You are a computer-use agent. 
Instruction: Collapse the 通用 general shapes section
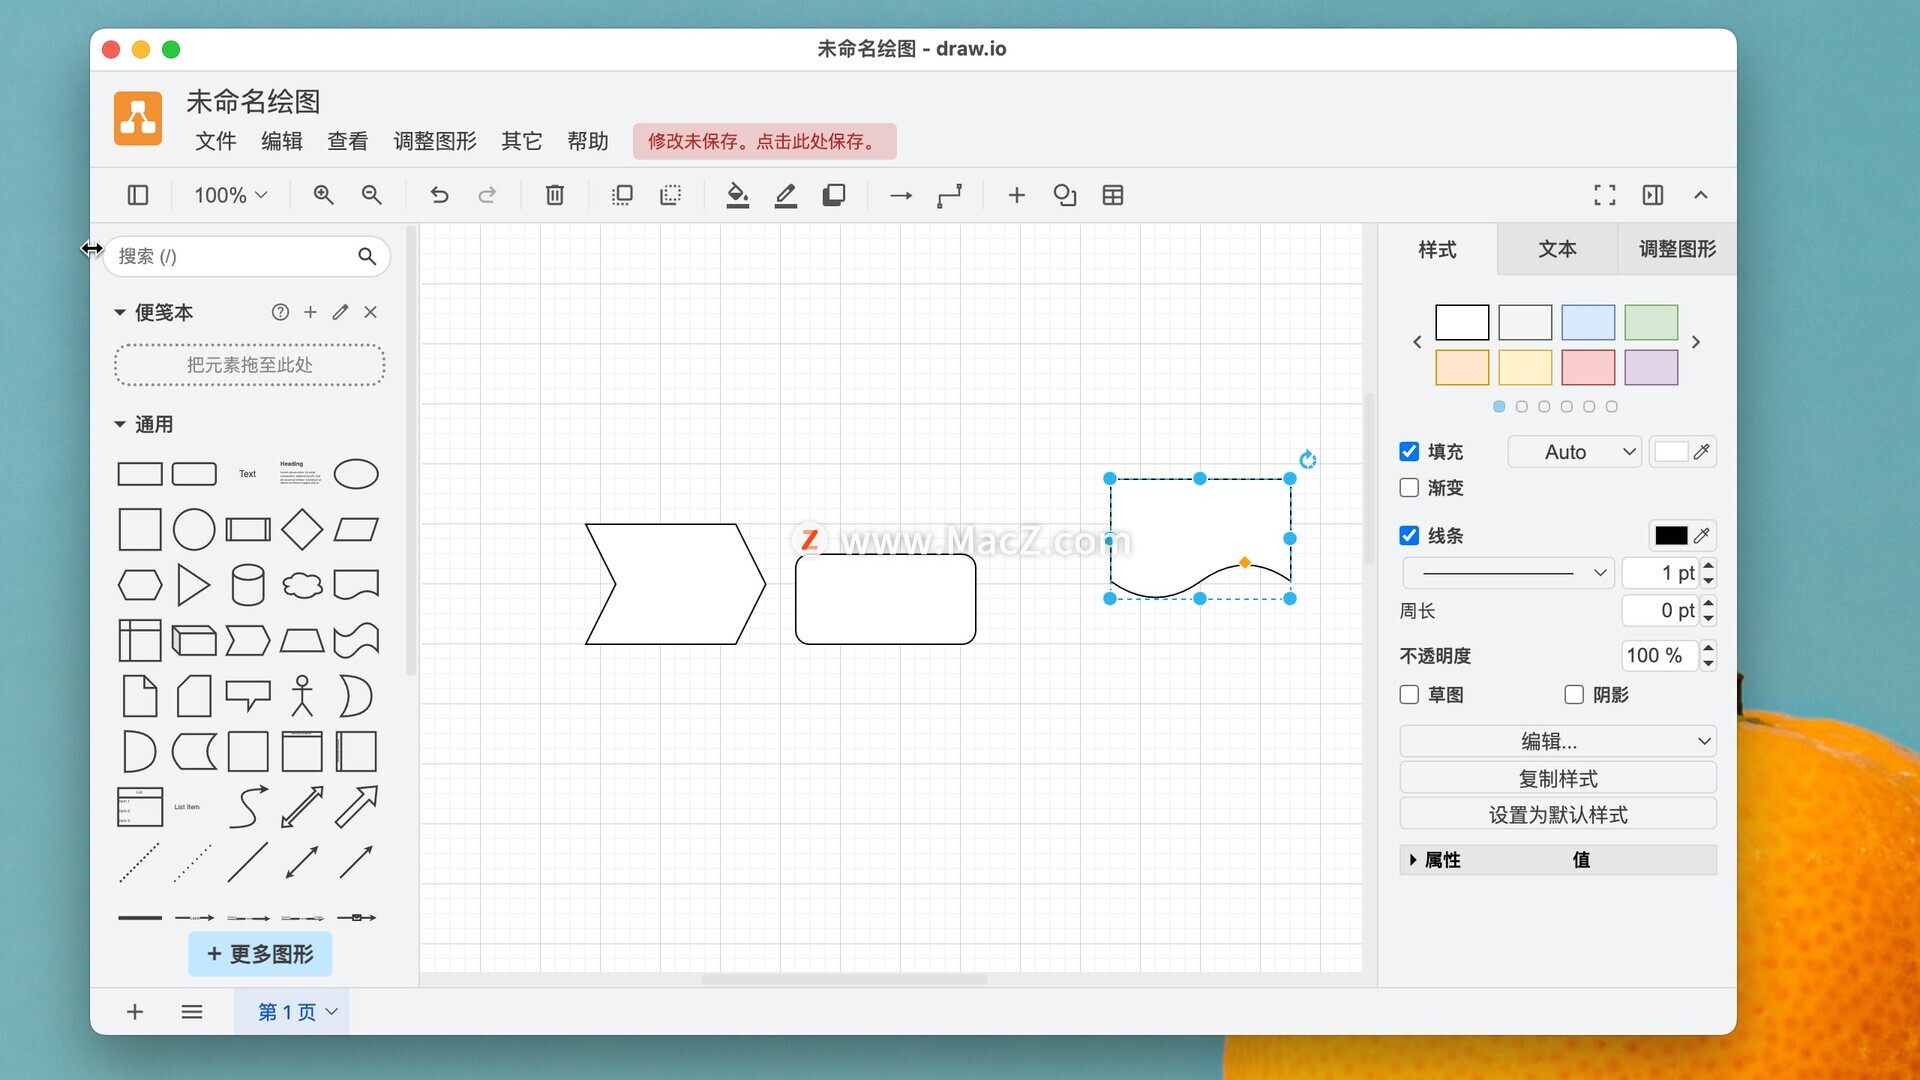(x=120, y=425)
